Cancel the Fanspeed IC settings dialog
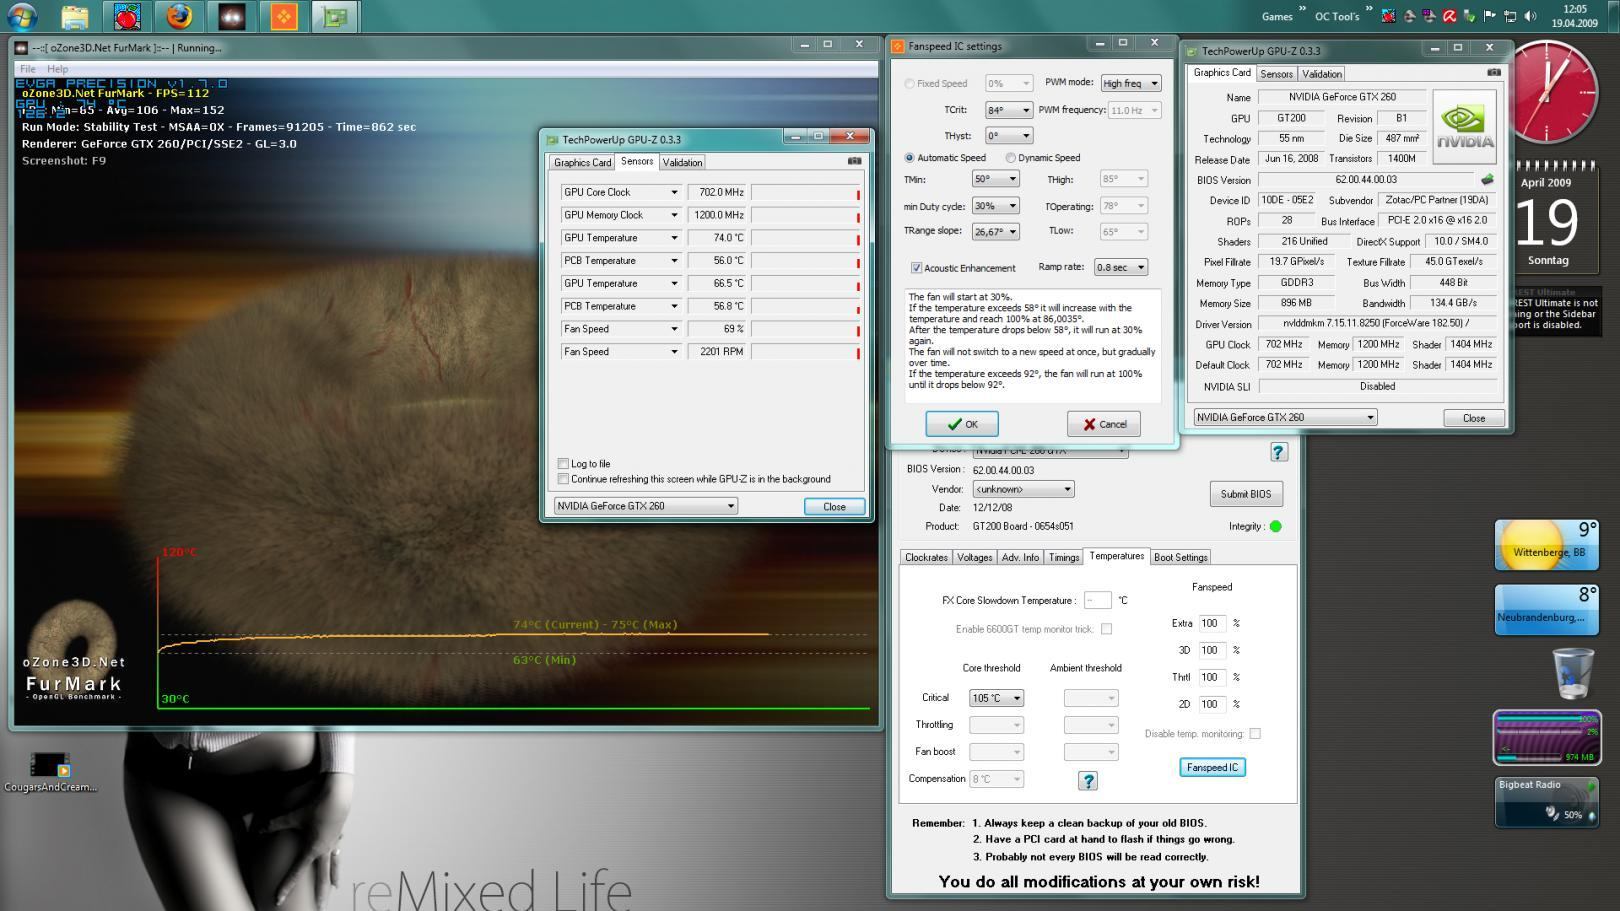Viewport: 1620px width, 911px height. pos(1104,424)
